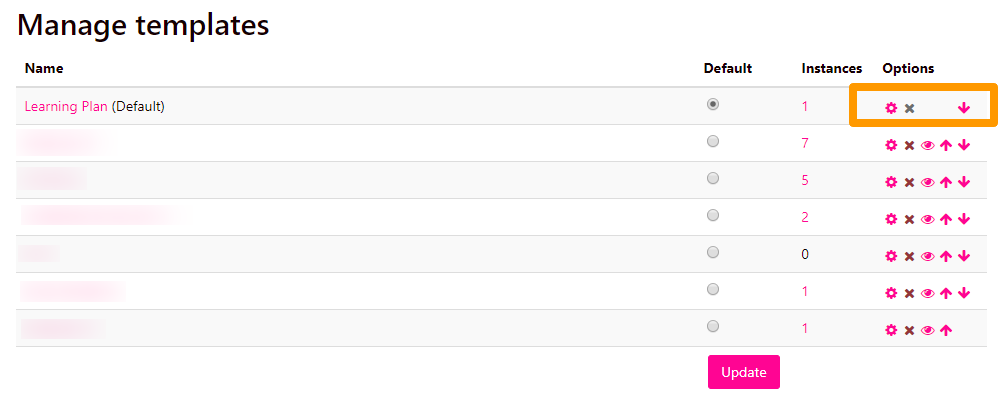Move up the last template in list
Viewport: 1000px width, 397px height.
(946, 331)
